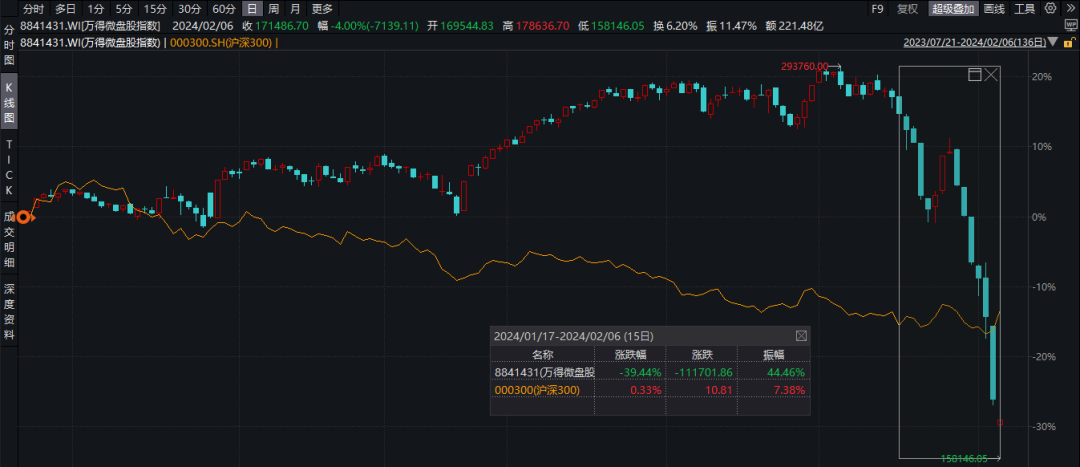Select the 5分 five-minute period

tap(123, 9)
